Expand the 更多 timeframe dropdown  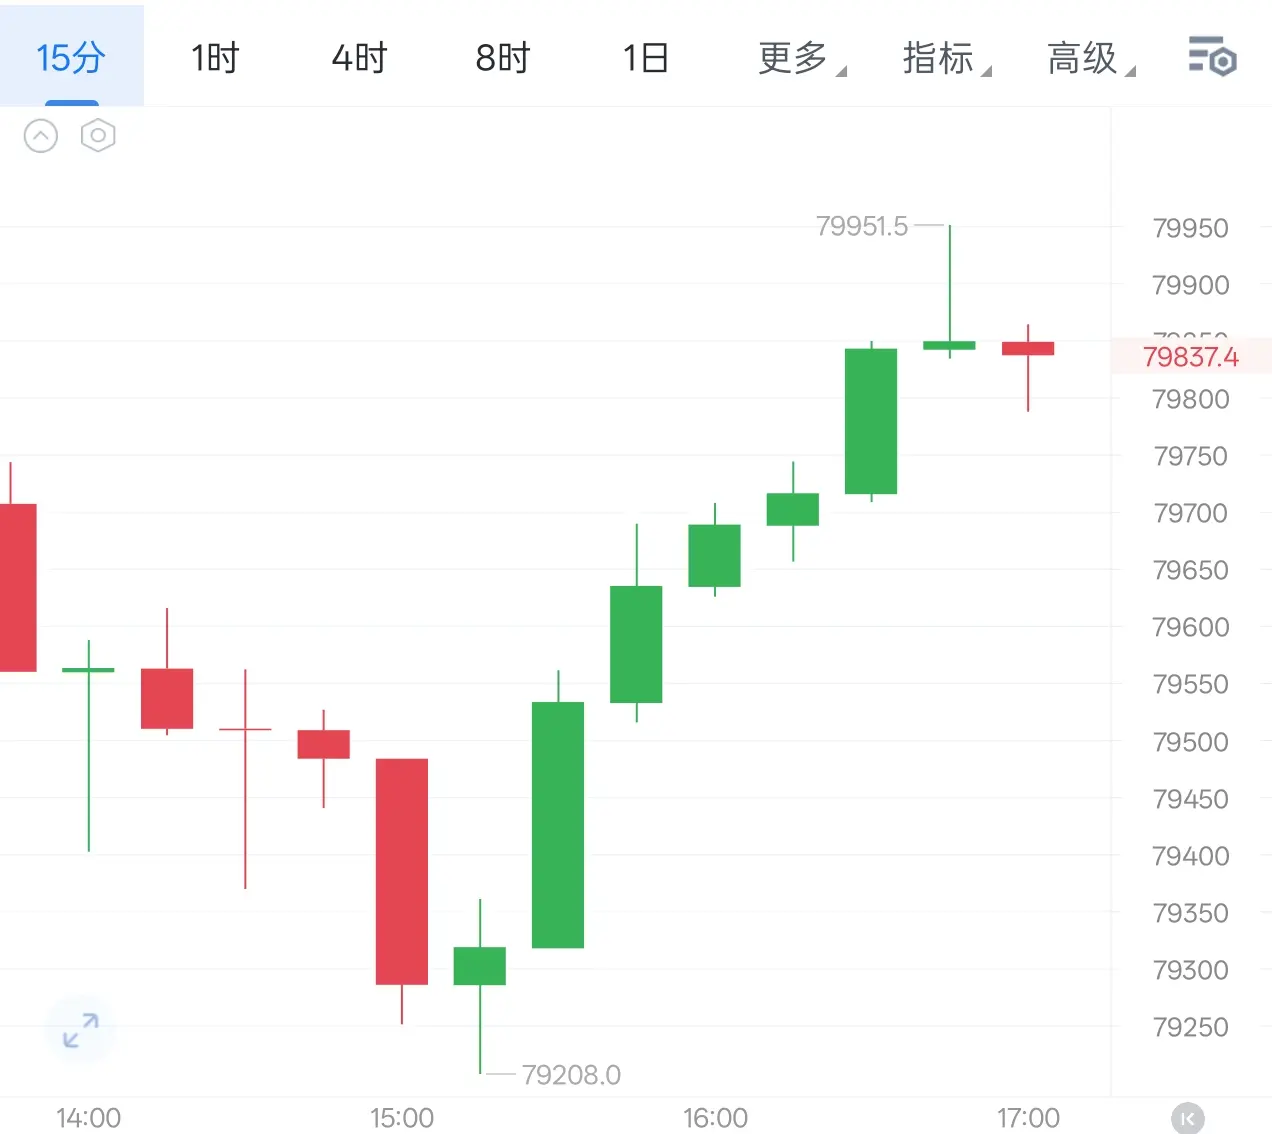tap(801, 58)
